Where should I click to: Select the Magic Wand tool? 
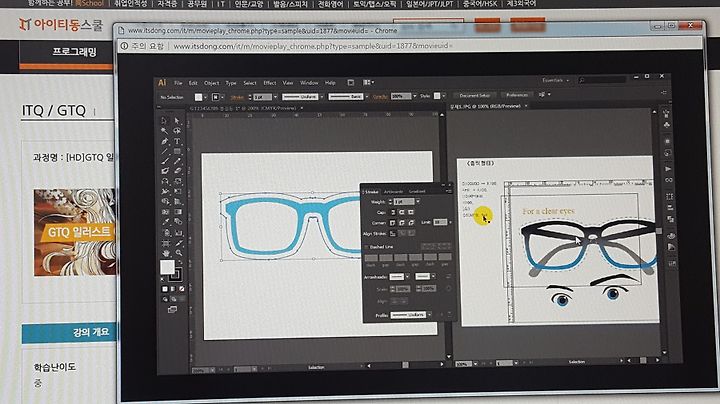click(x=164, y=131)
